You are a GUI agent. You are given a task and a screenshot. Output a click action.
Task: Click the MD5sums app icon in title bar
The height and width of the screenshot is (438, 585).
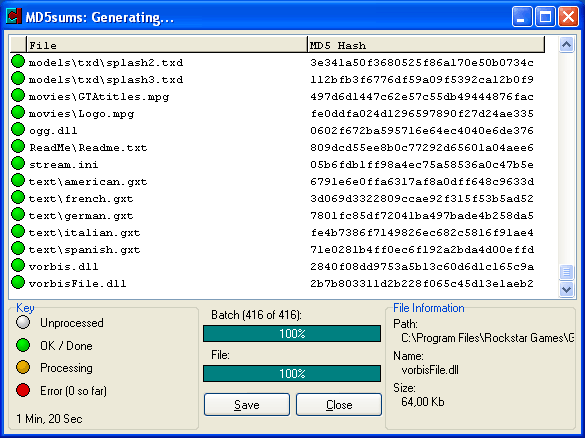pyautogui.click(x=14, y=16)
